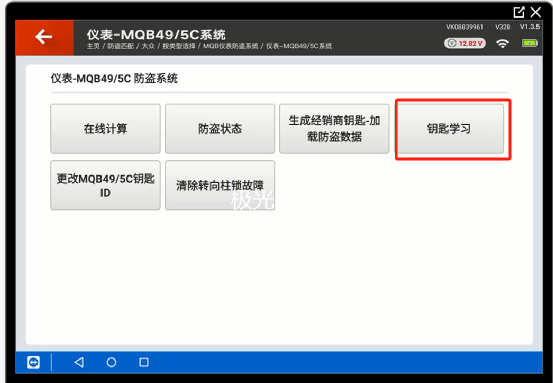Select the 防盗状态 button
Image resolution: width=553 pixels, height=383 pixels.
[x=220, y=129]
